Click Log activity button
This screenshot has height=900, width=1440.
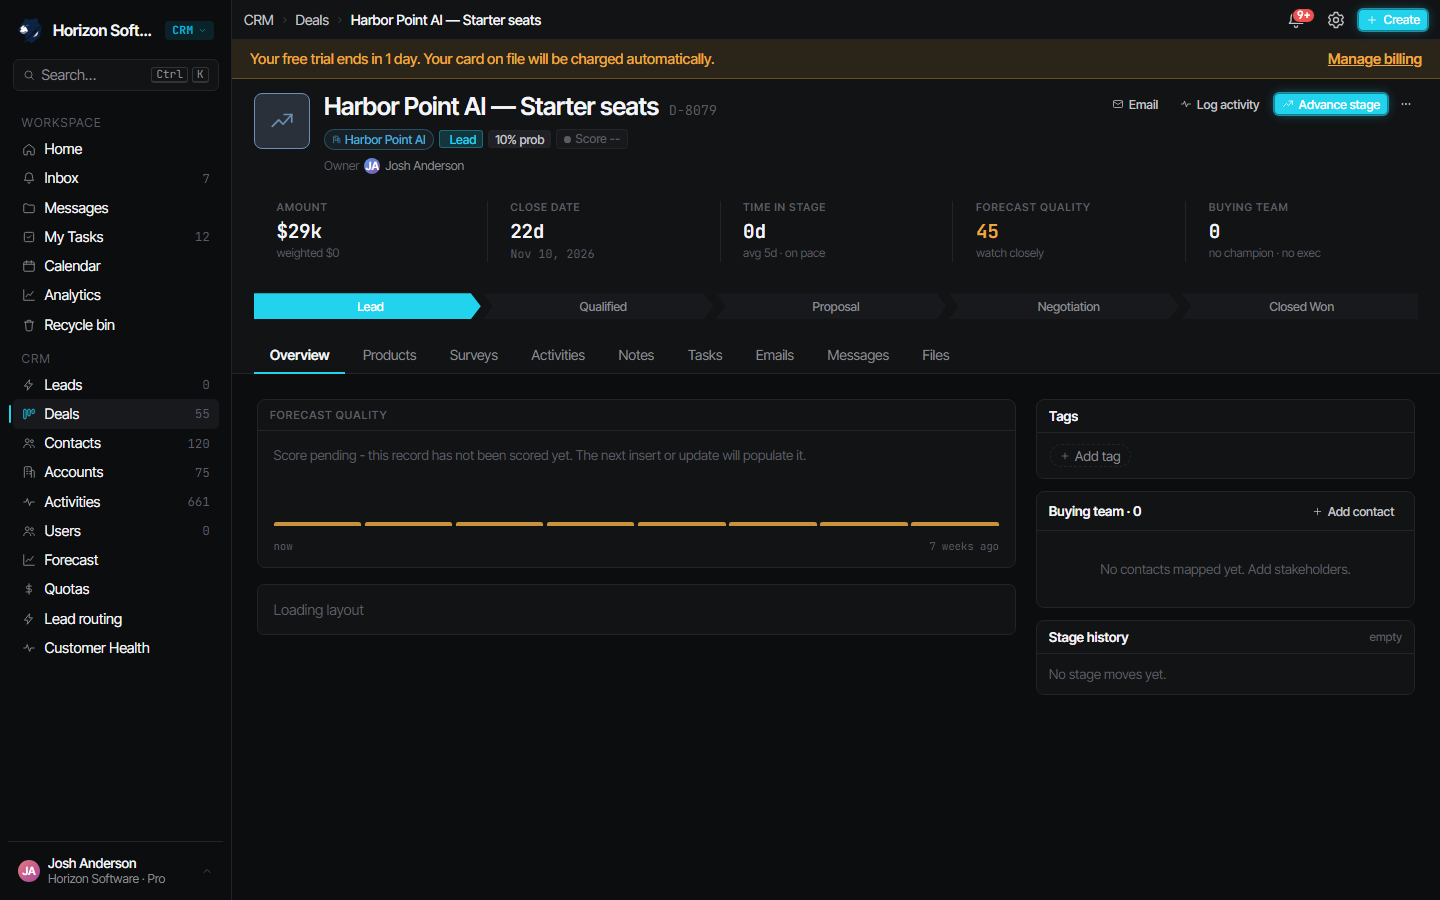(x=1219, y=104)
